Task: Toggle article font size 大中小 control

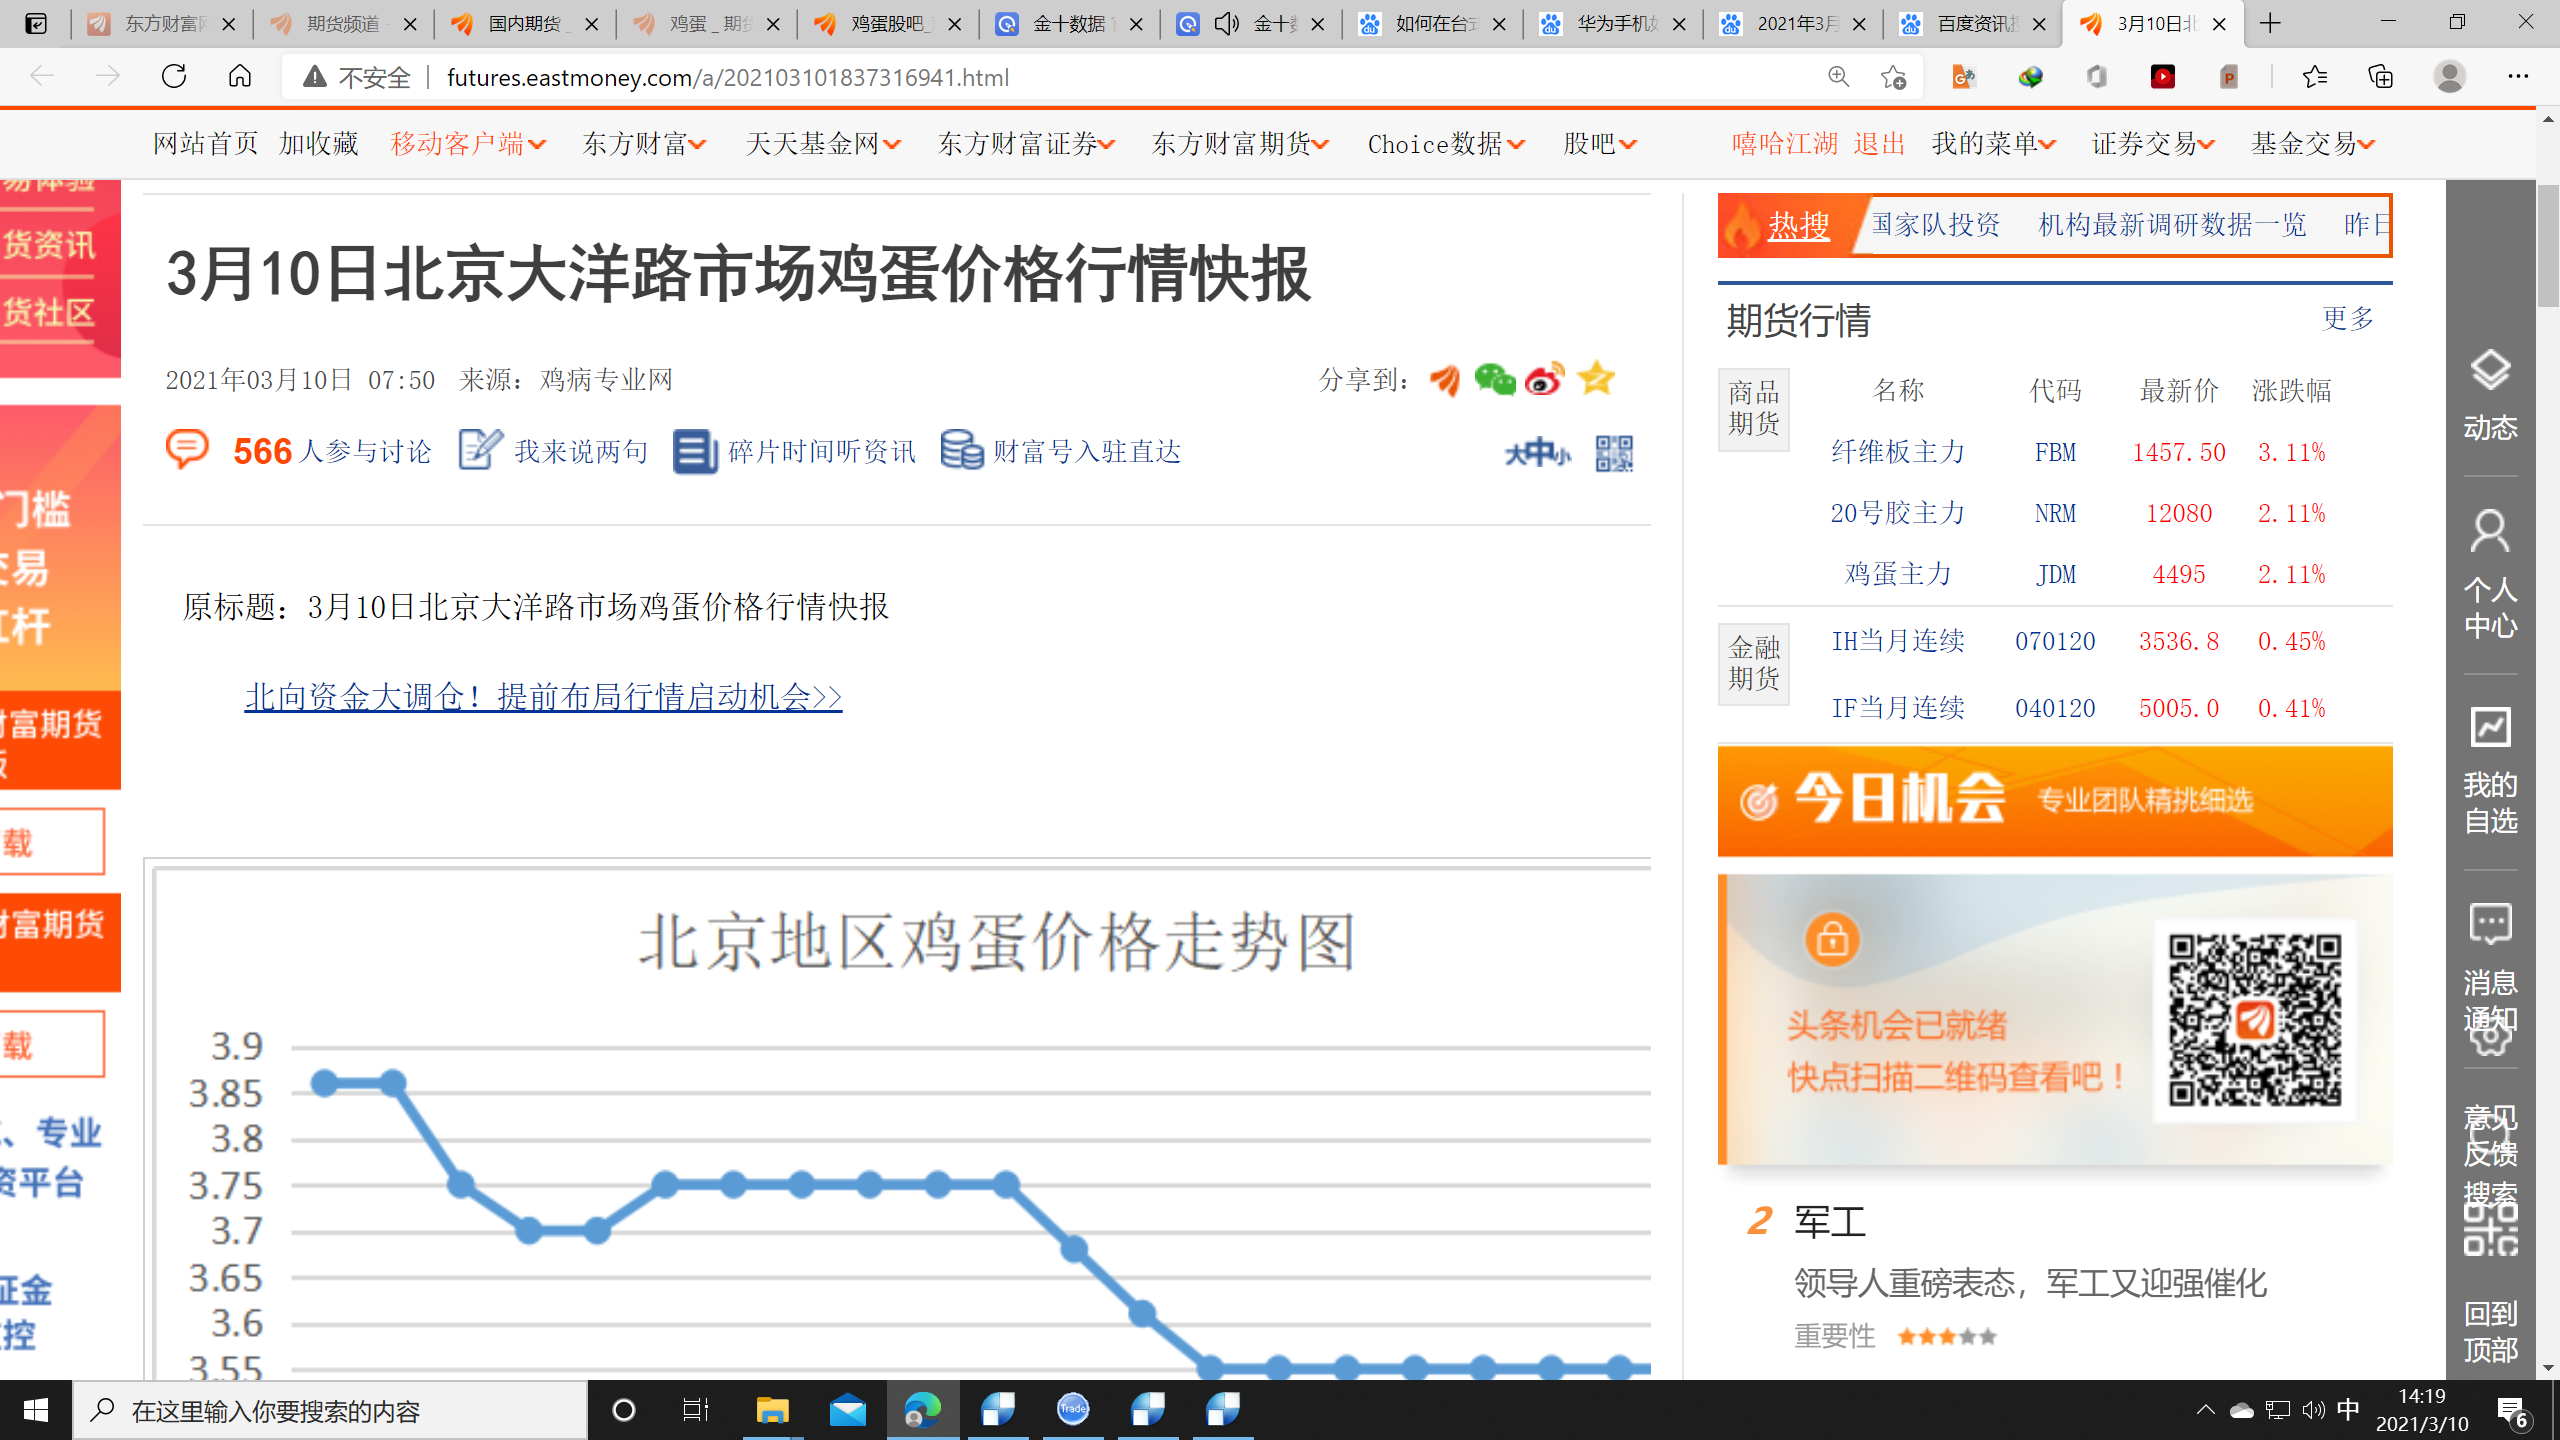Action: [1536, 454]
